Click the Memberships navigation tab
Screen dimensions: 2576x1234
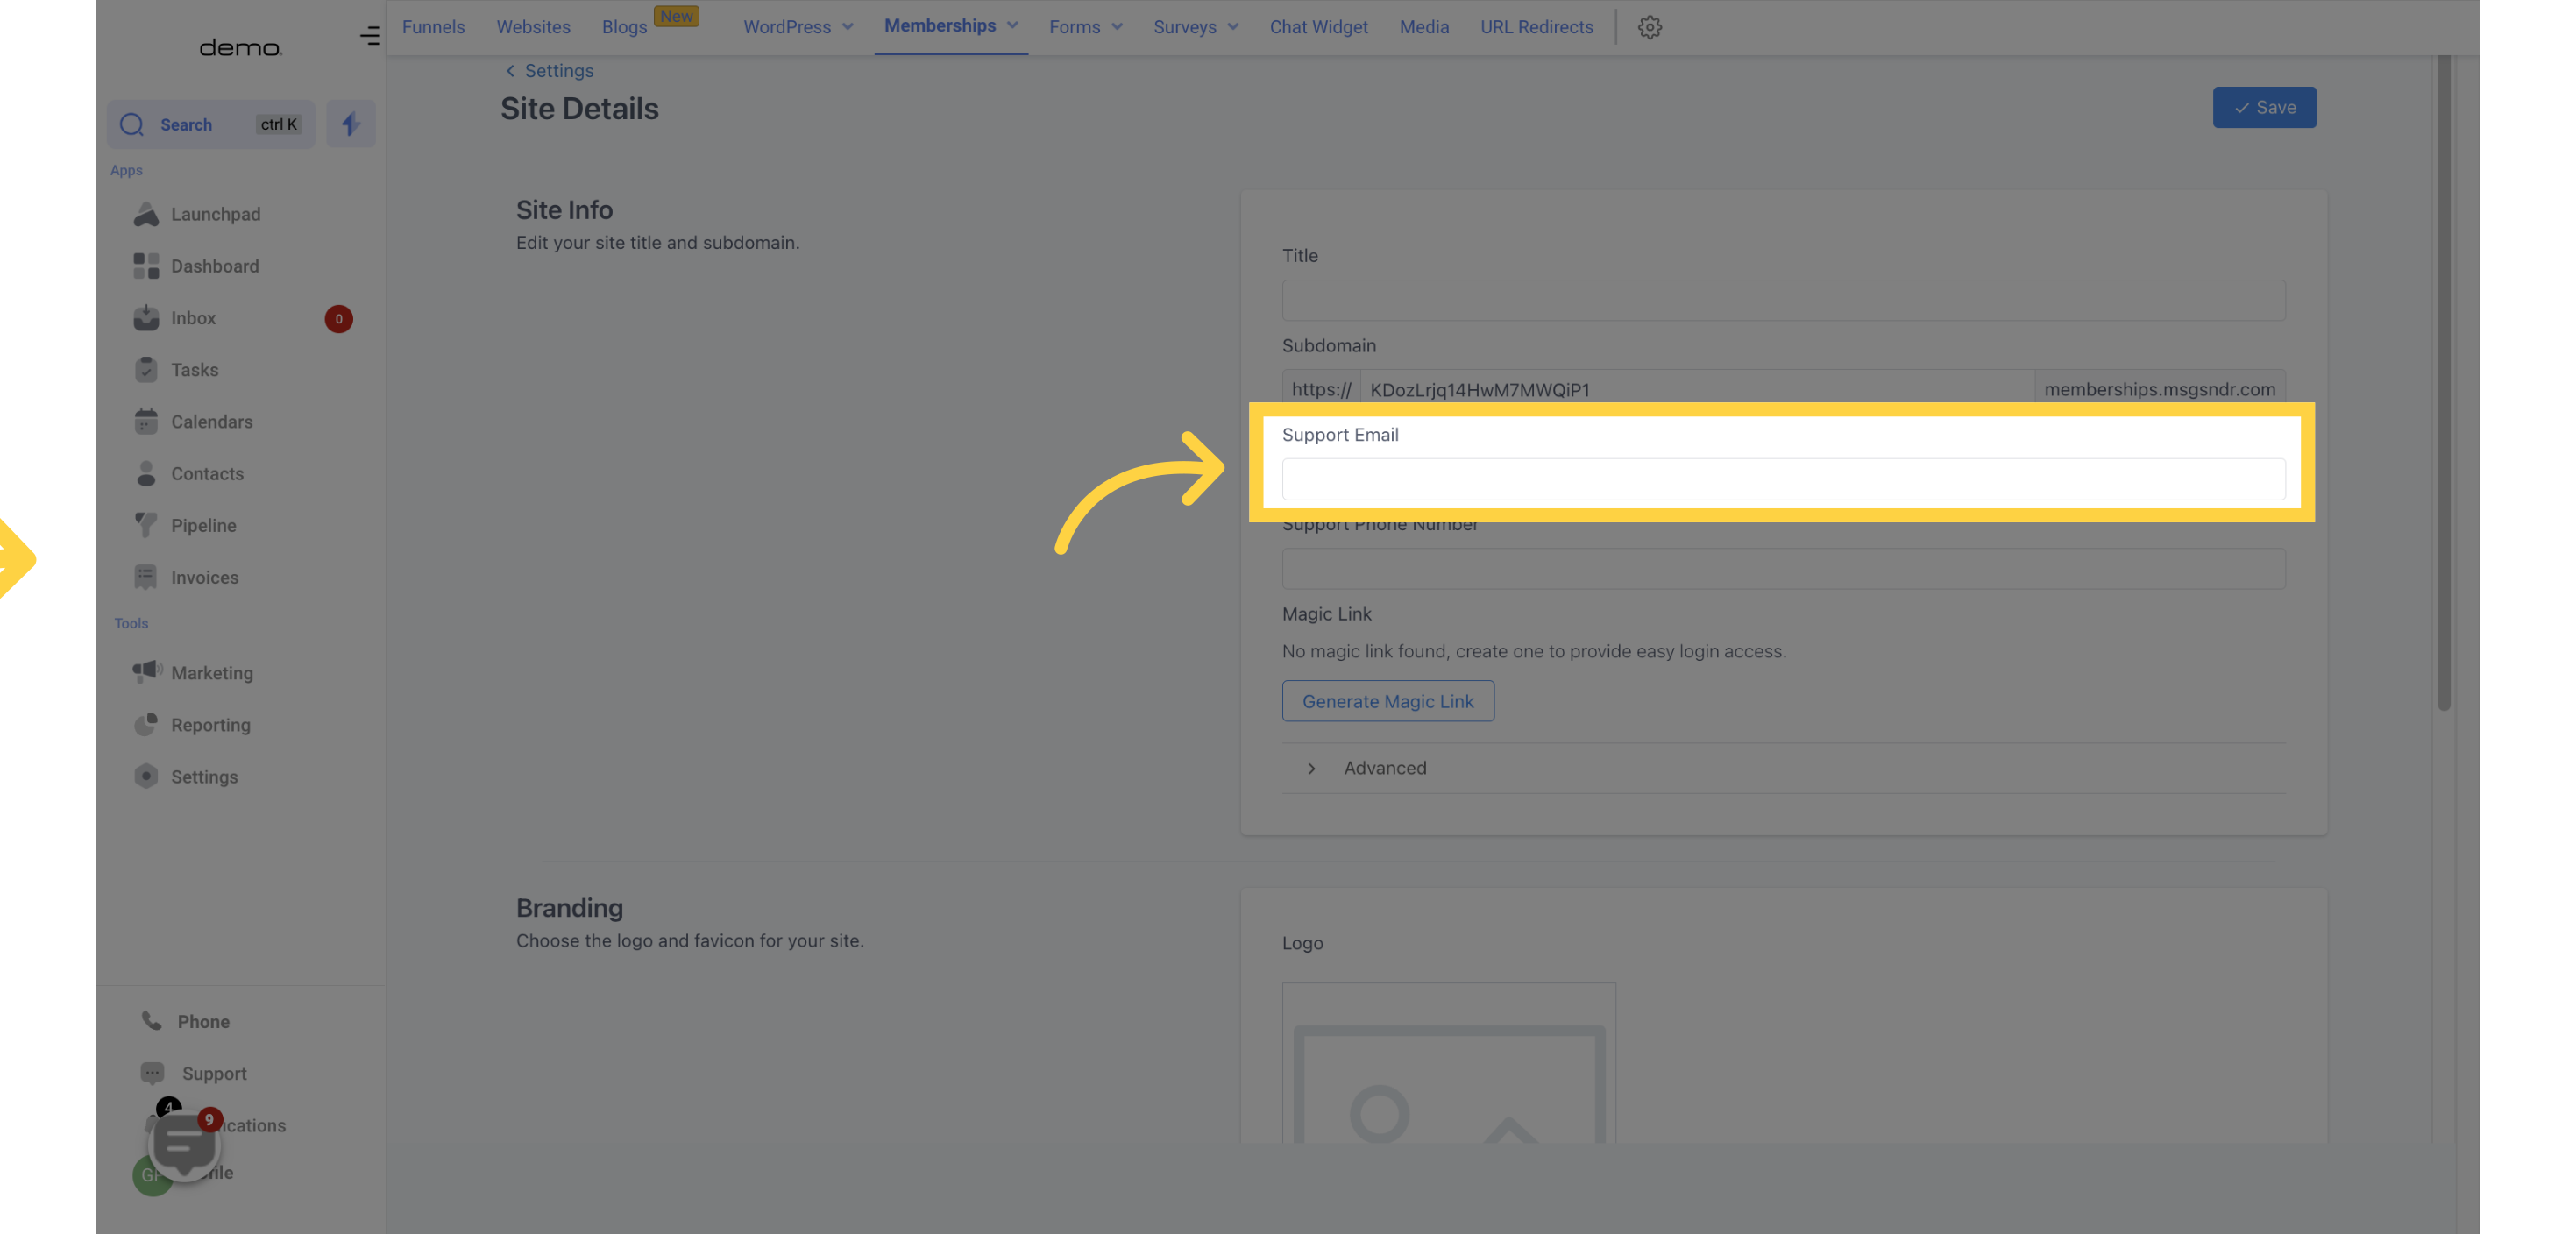pyautogui.click(x=951, y=28)
